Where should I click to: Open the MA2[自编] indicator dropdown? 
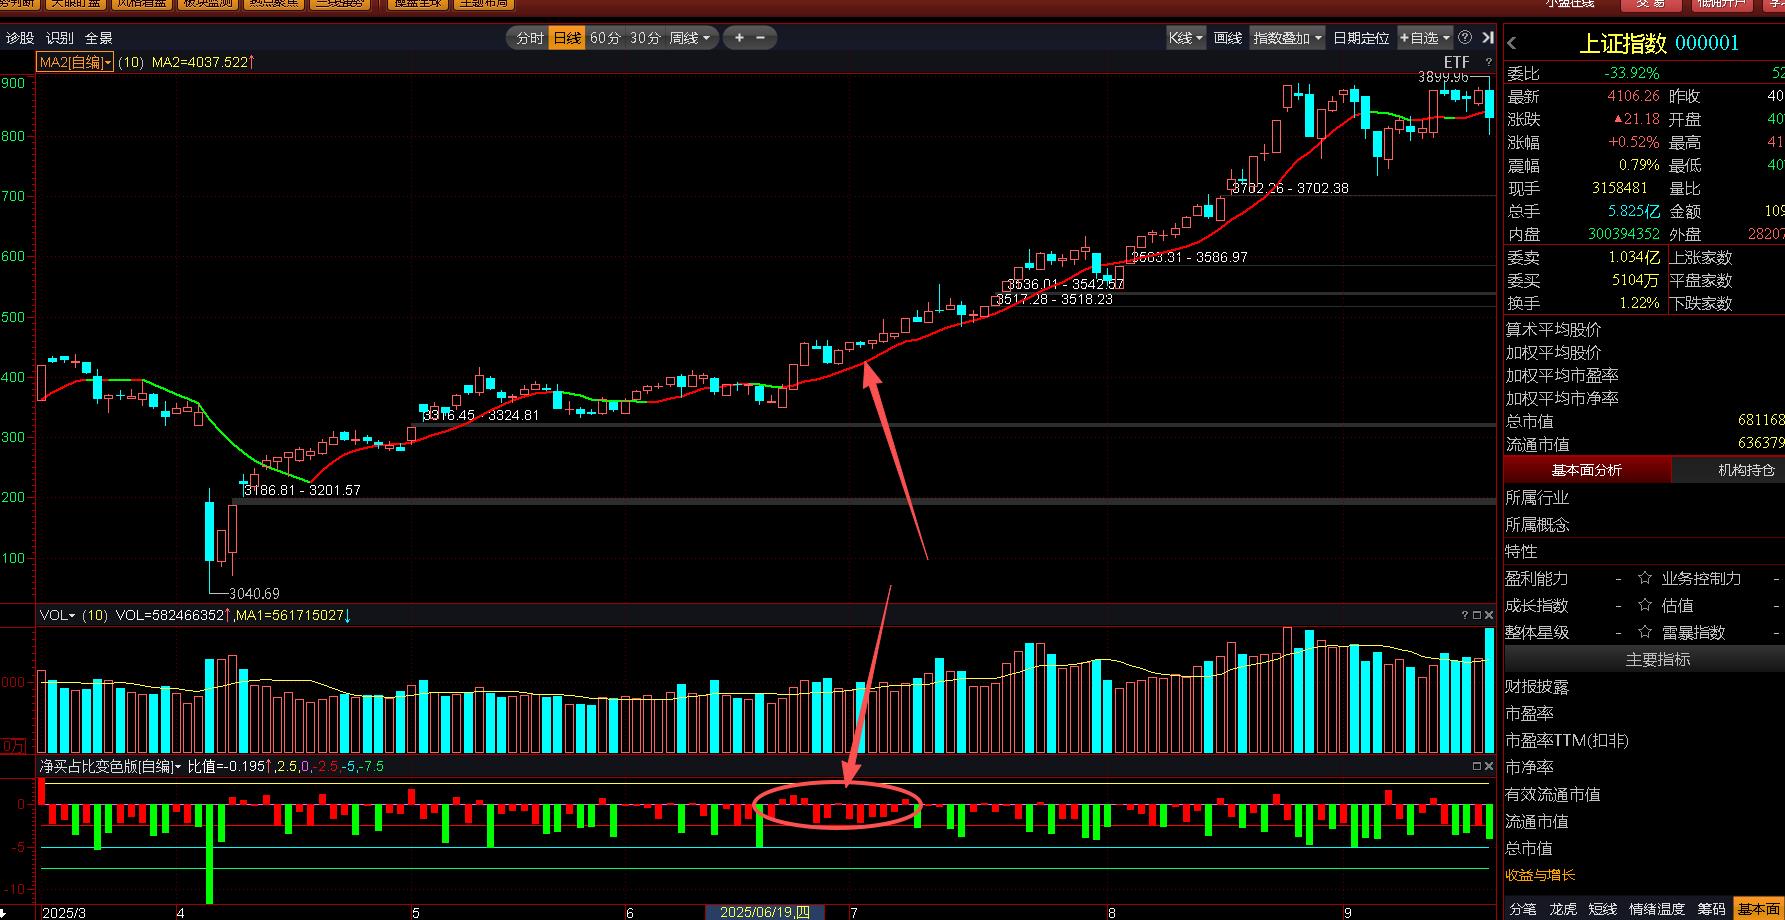pyautogui.click(x=75, y=62)
